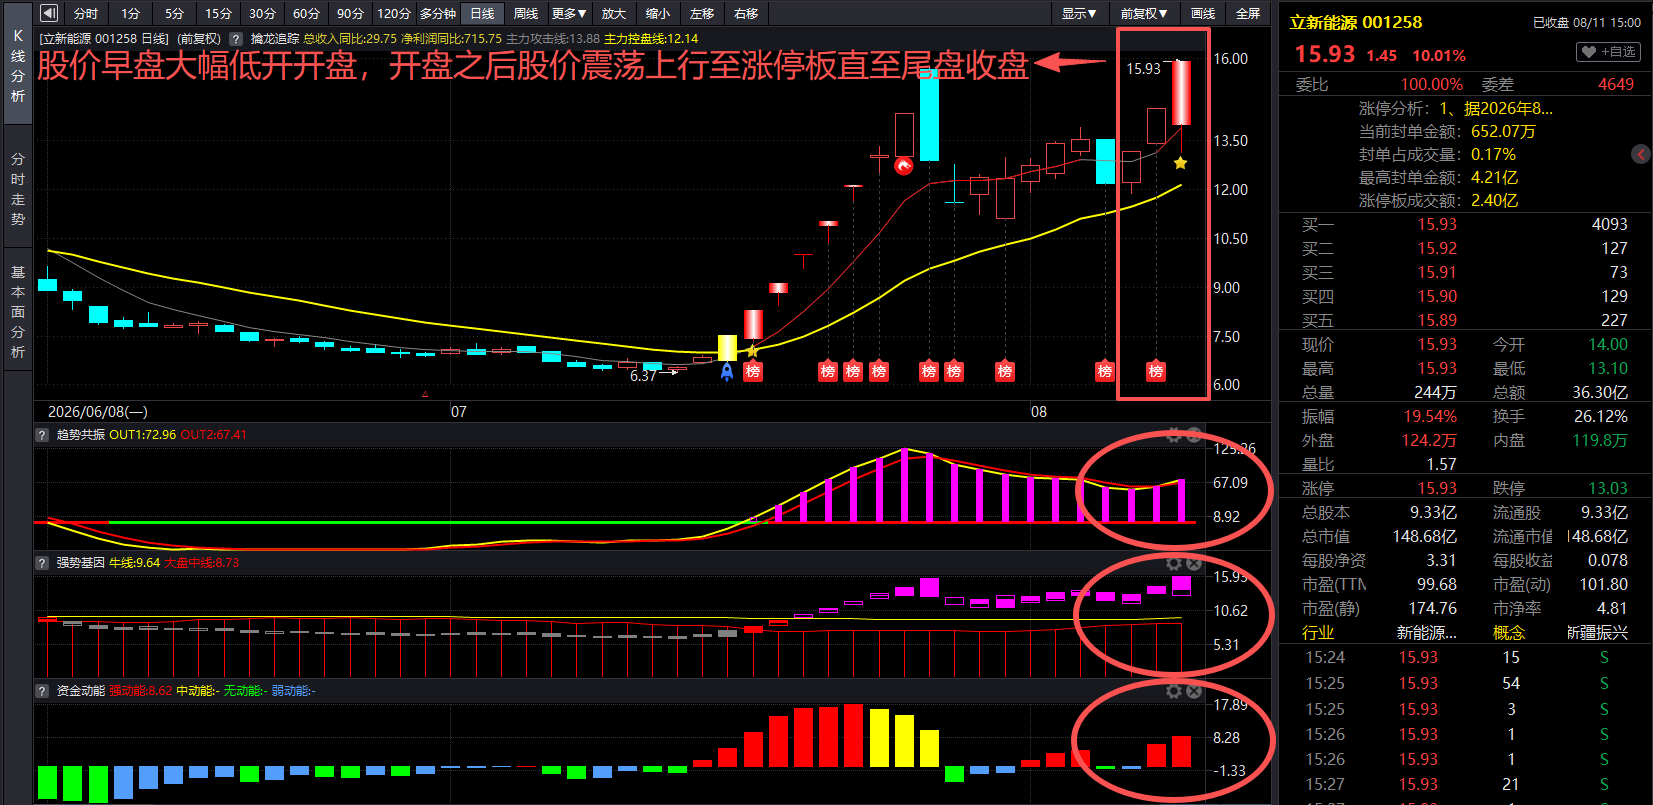Open the 多分钟 multi-minute view
Screen dimensions: 1653x805
(438, 13)
